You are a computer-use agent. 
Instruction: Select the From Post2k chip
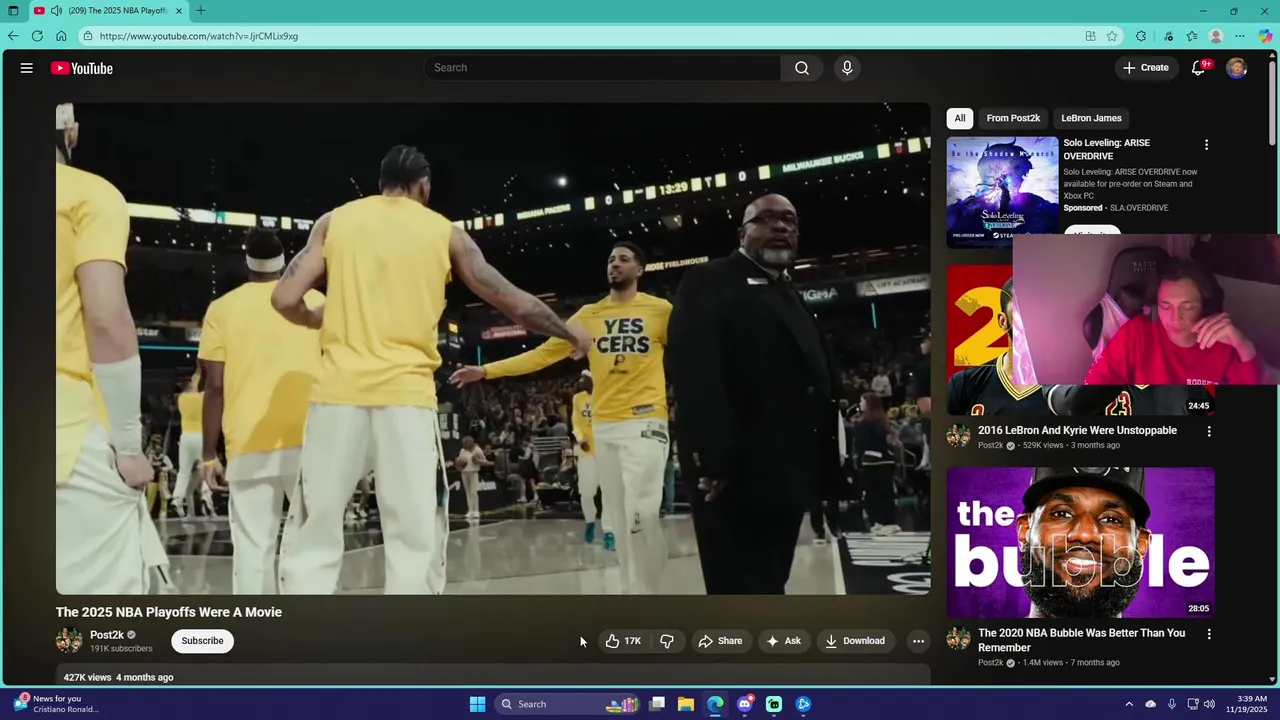pos(1013,118)
